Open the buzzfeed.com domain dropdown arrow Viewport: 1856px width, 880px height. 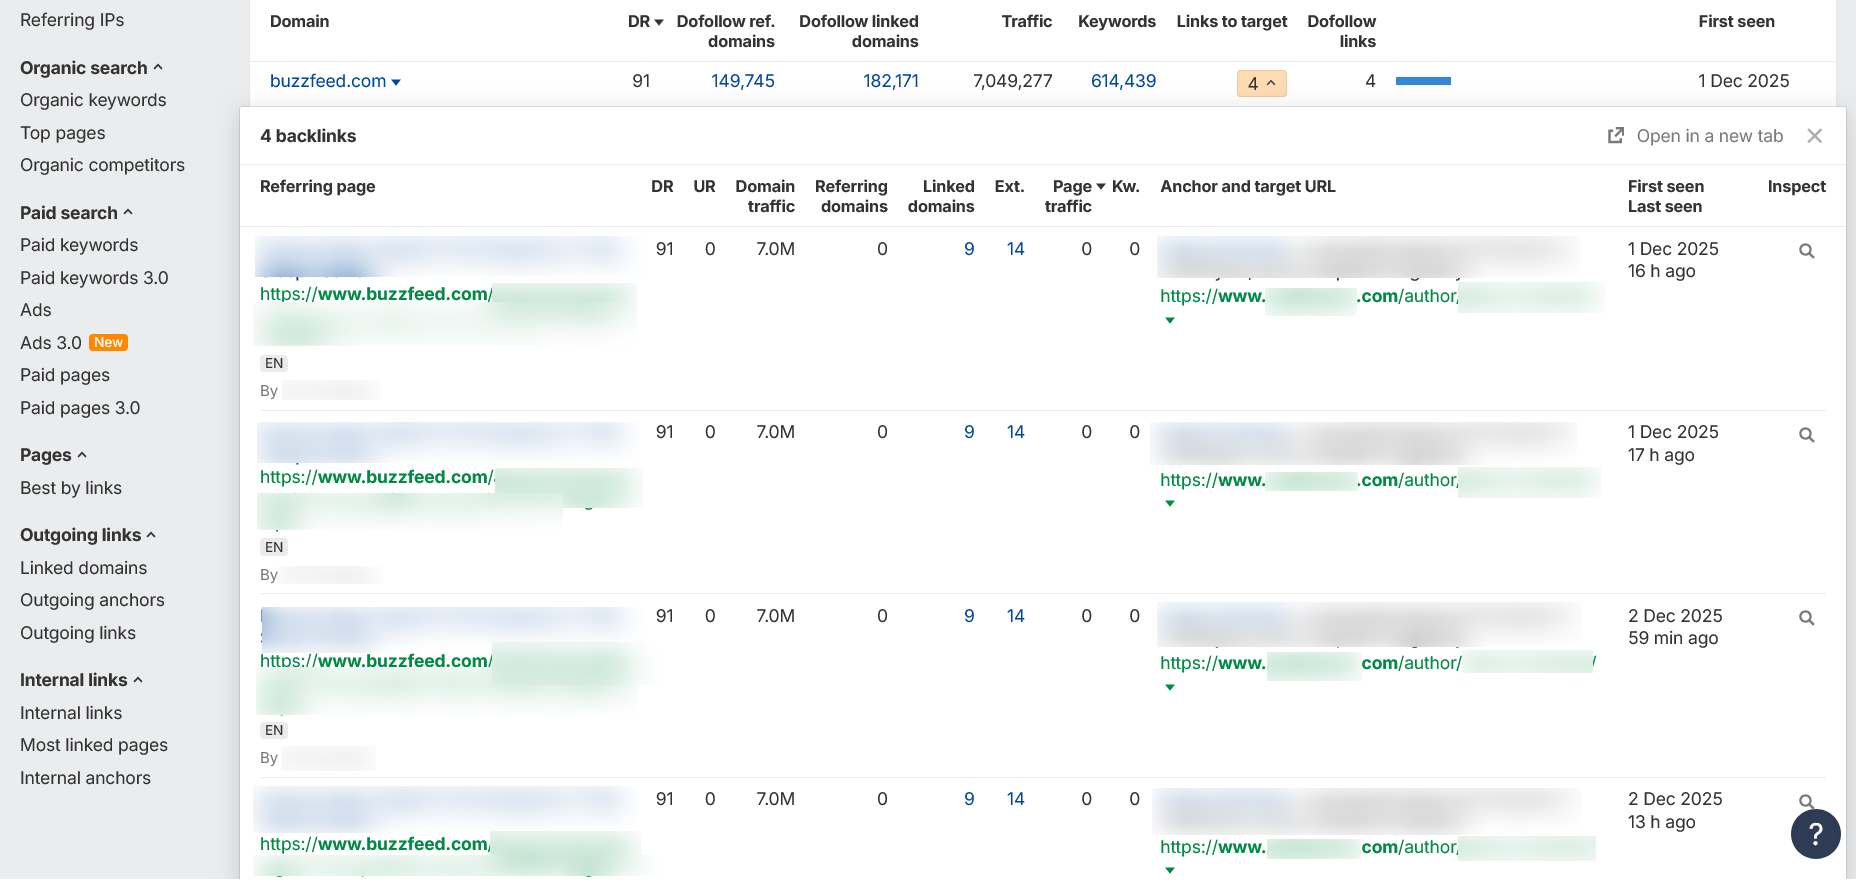pyautogui.click(x=396, y=82)
